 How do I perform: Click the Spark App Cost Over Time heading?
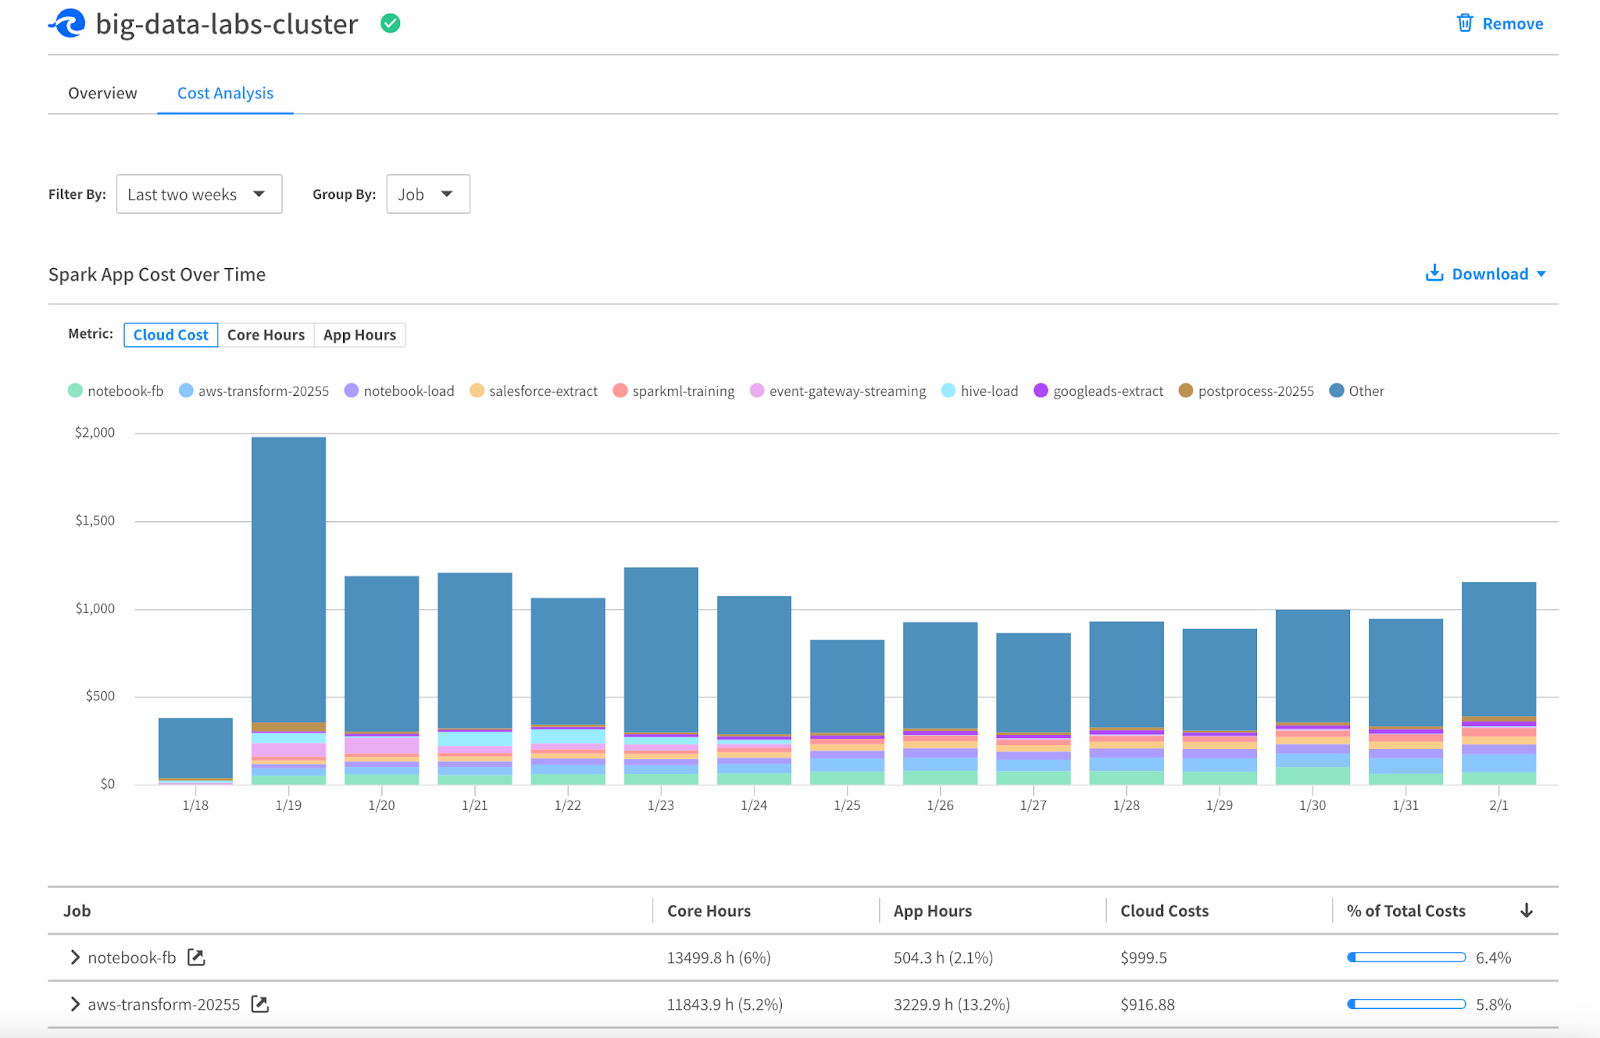pyautogui.click(x=157, y=274)
